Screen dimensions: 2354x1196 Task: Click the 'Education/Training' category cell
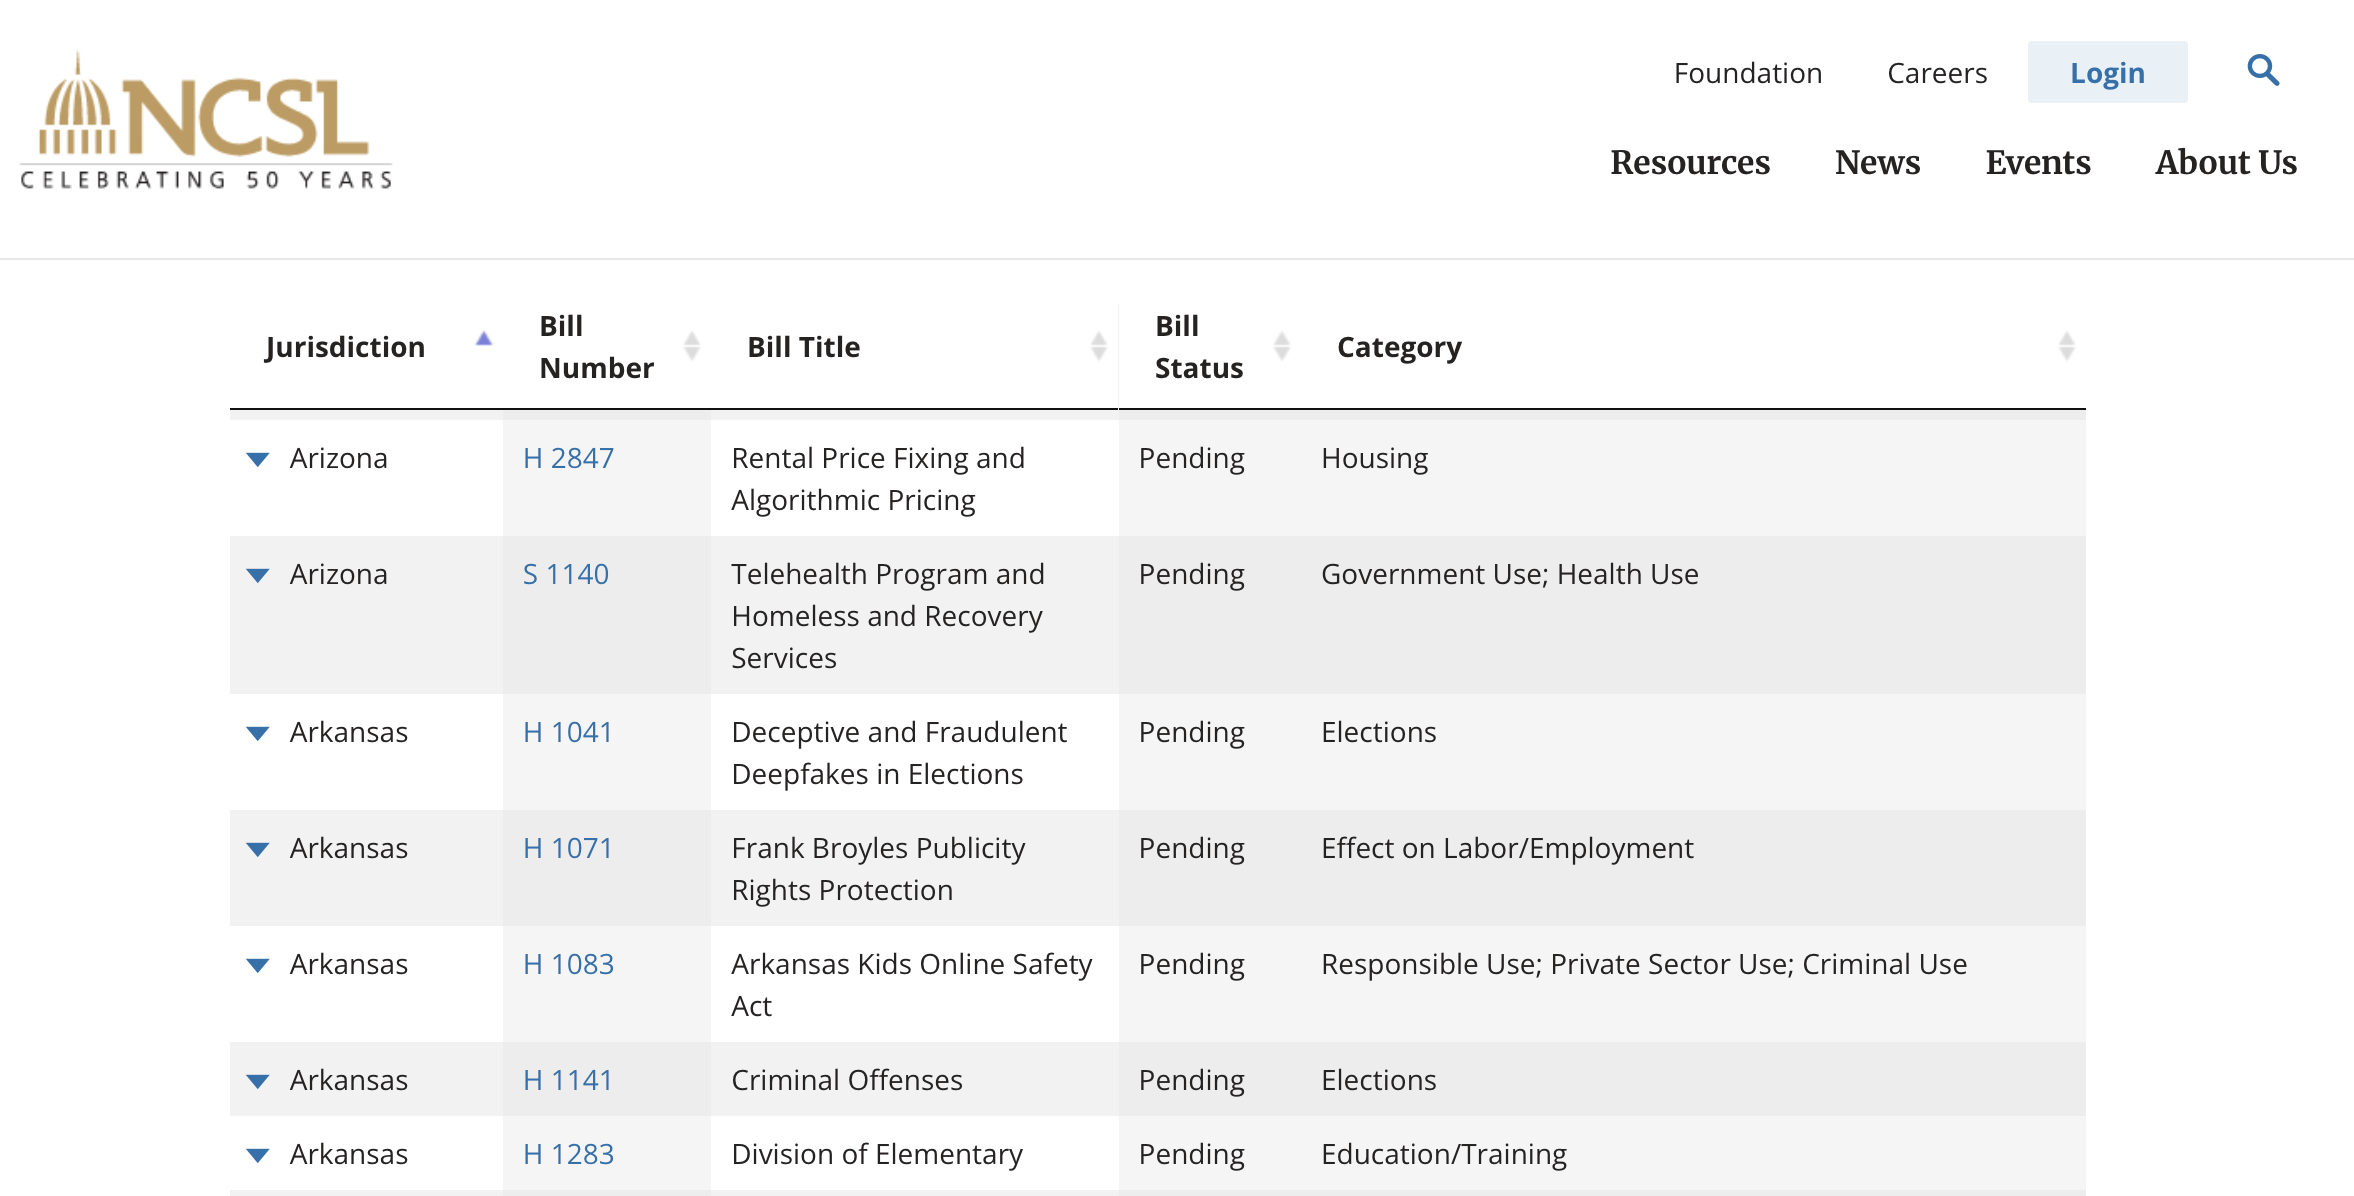point(1444,1154)
